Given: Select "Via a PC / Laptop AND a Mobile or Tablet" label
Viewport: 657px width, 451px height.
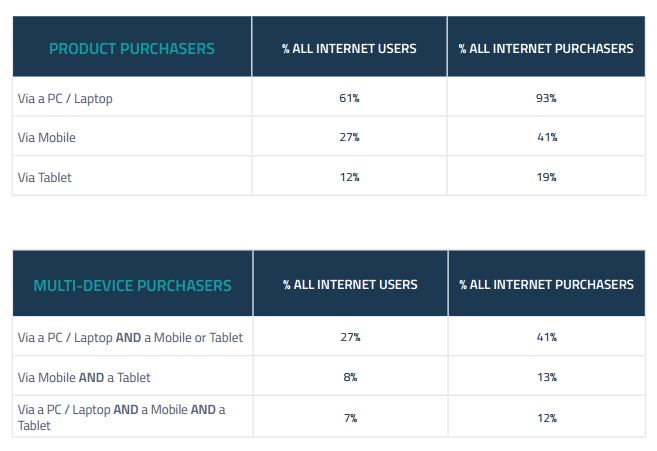Looking at the screenshot, I should [x=130, y=338].
